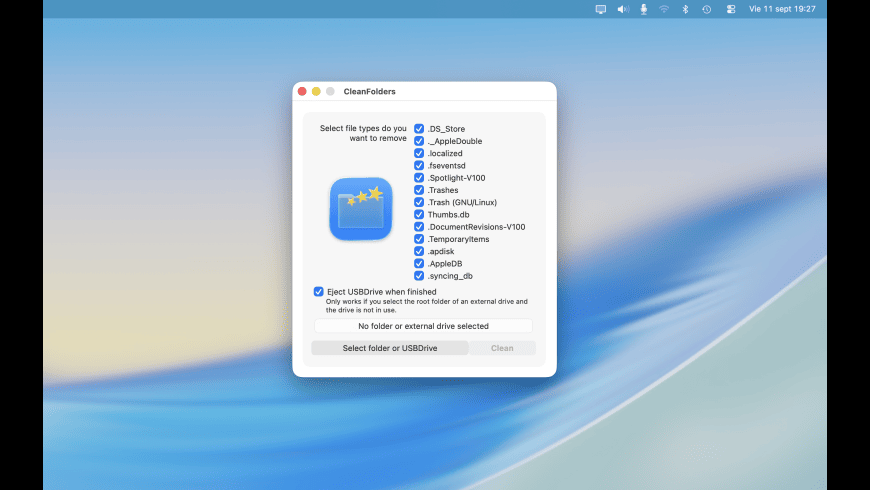
Task: Uncheck the .TemporaryItems checkbox
Action: (x=419, y=239)
